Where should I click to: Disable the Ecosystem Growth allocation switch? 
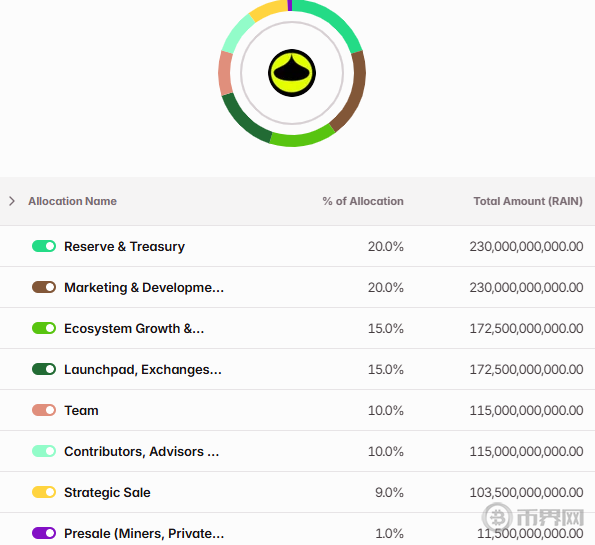(44, 328)
